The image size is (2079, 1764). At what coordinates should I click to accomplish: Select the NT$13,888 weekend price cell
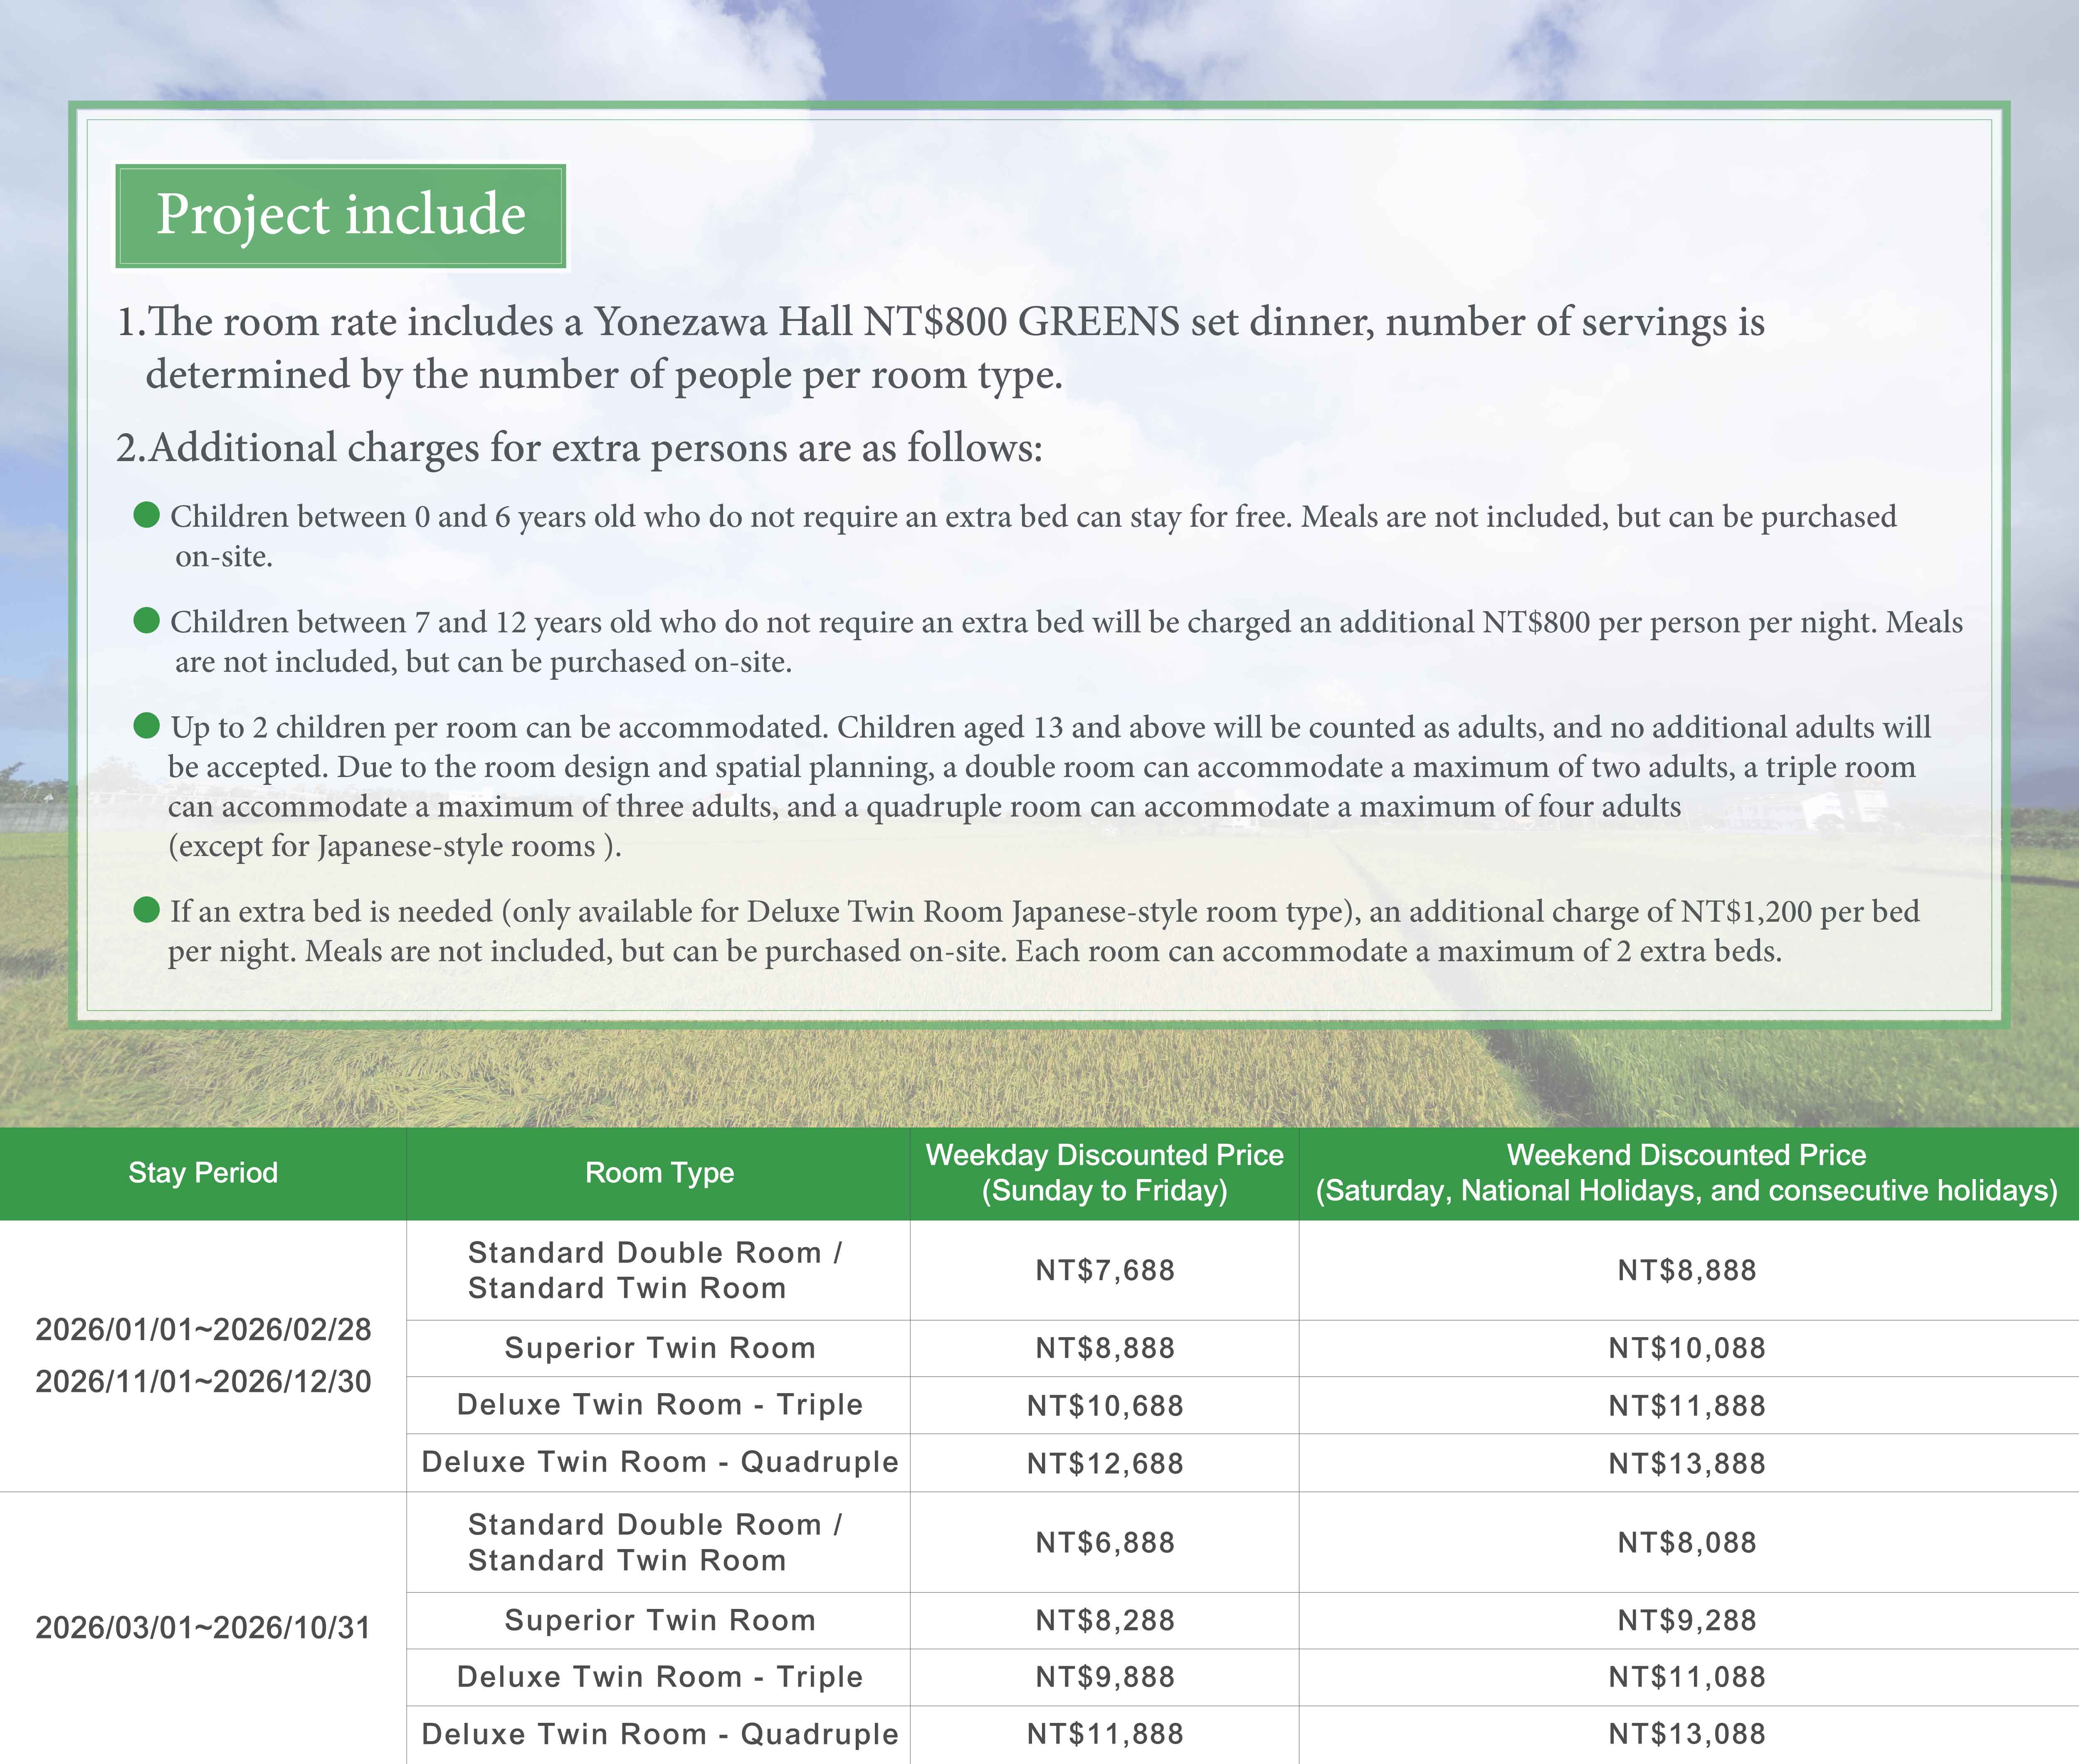tap(1686, 1463)
